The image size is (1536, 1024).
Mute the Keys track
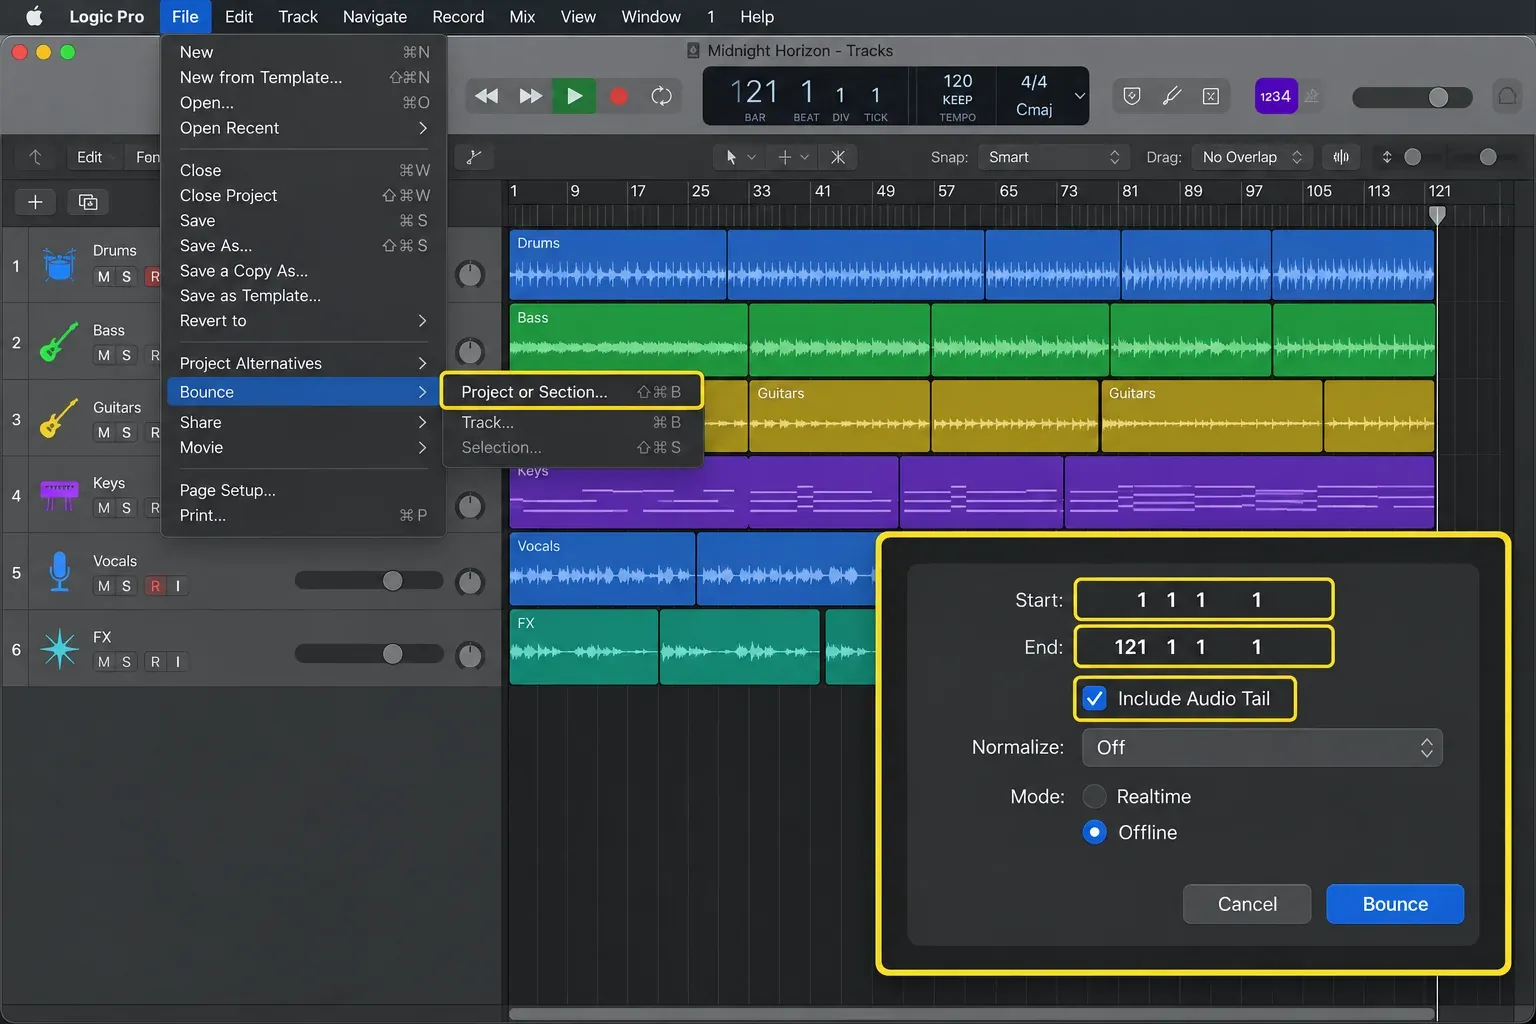coord(104,508)
